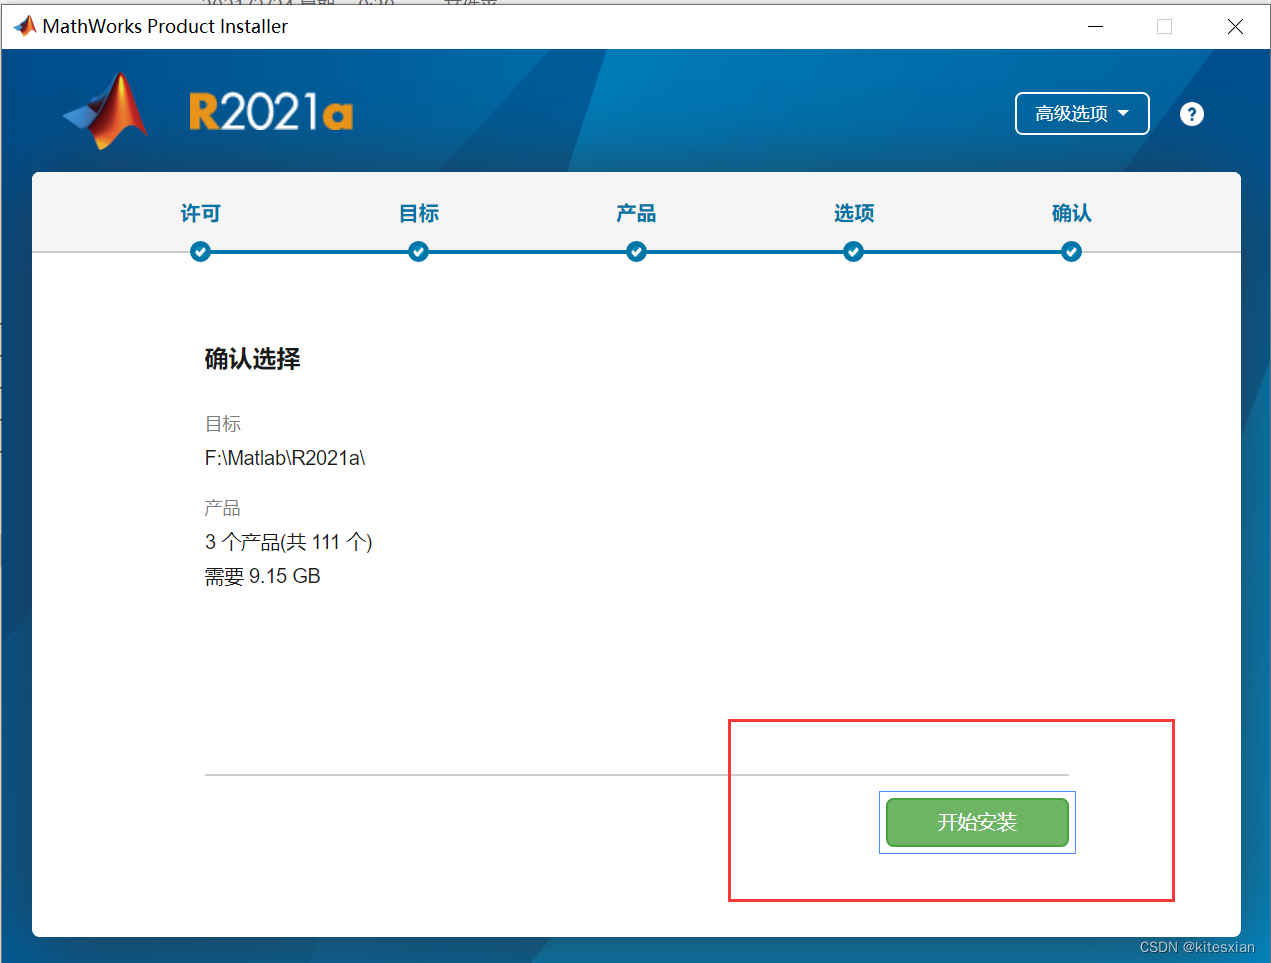Screen dimensions: 1271x963
Task: Click the text 需要 9.15 GB
Action: tap(262, 576)
